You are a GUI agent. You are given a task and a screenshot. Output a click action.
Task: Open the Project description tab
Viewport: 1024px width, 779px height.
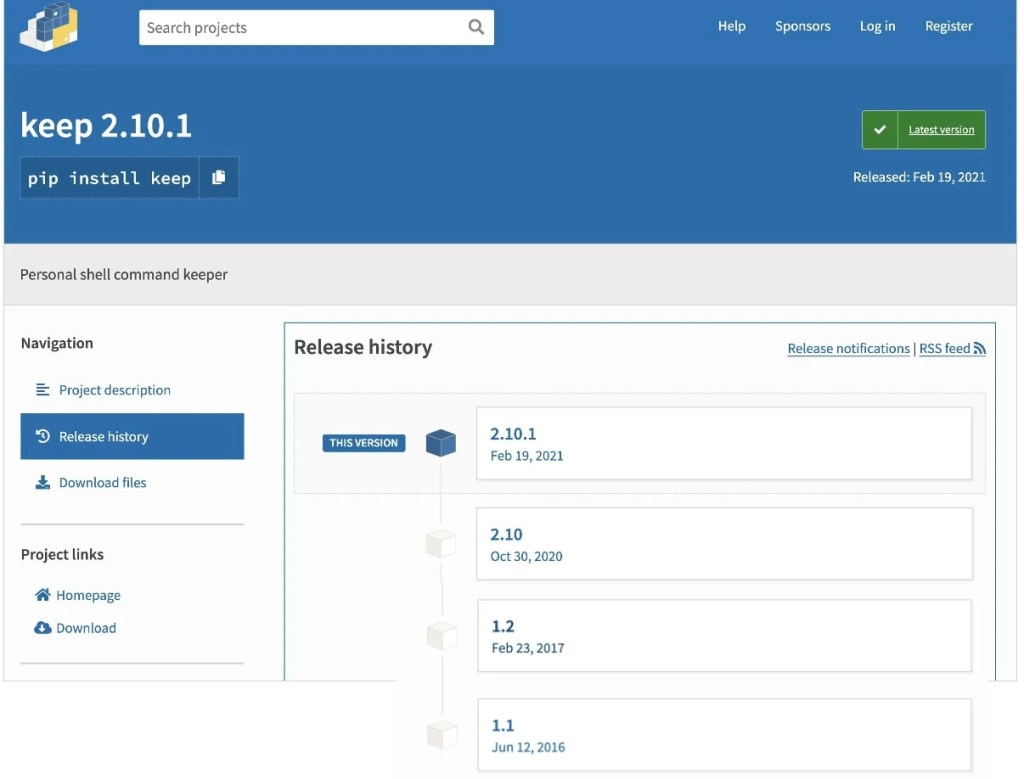pyautogui.click(x=114, y=390)
